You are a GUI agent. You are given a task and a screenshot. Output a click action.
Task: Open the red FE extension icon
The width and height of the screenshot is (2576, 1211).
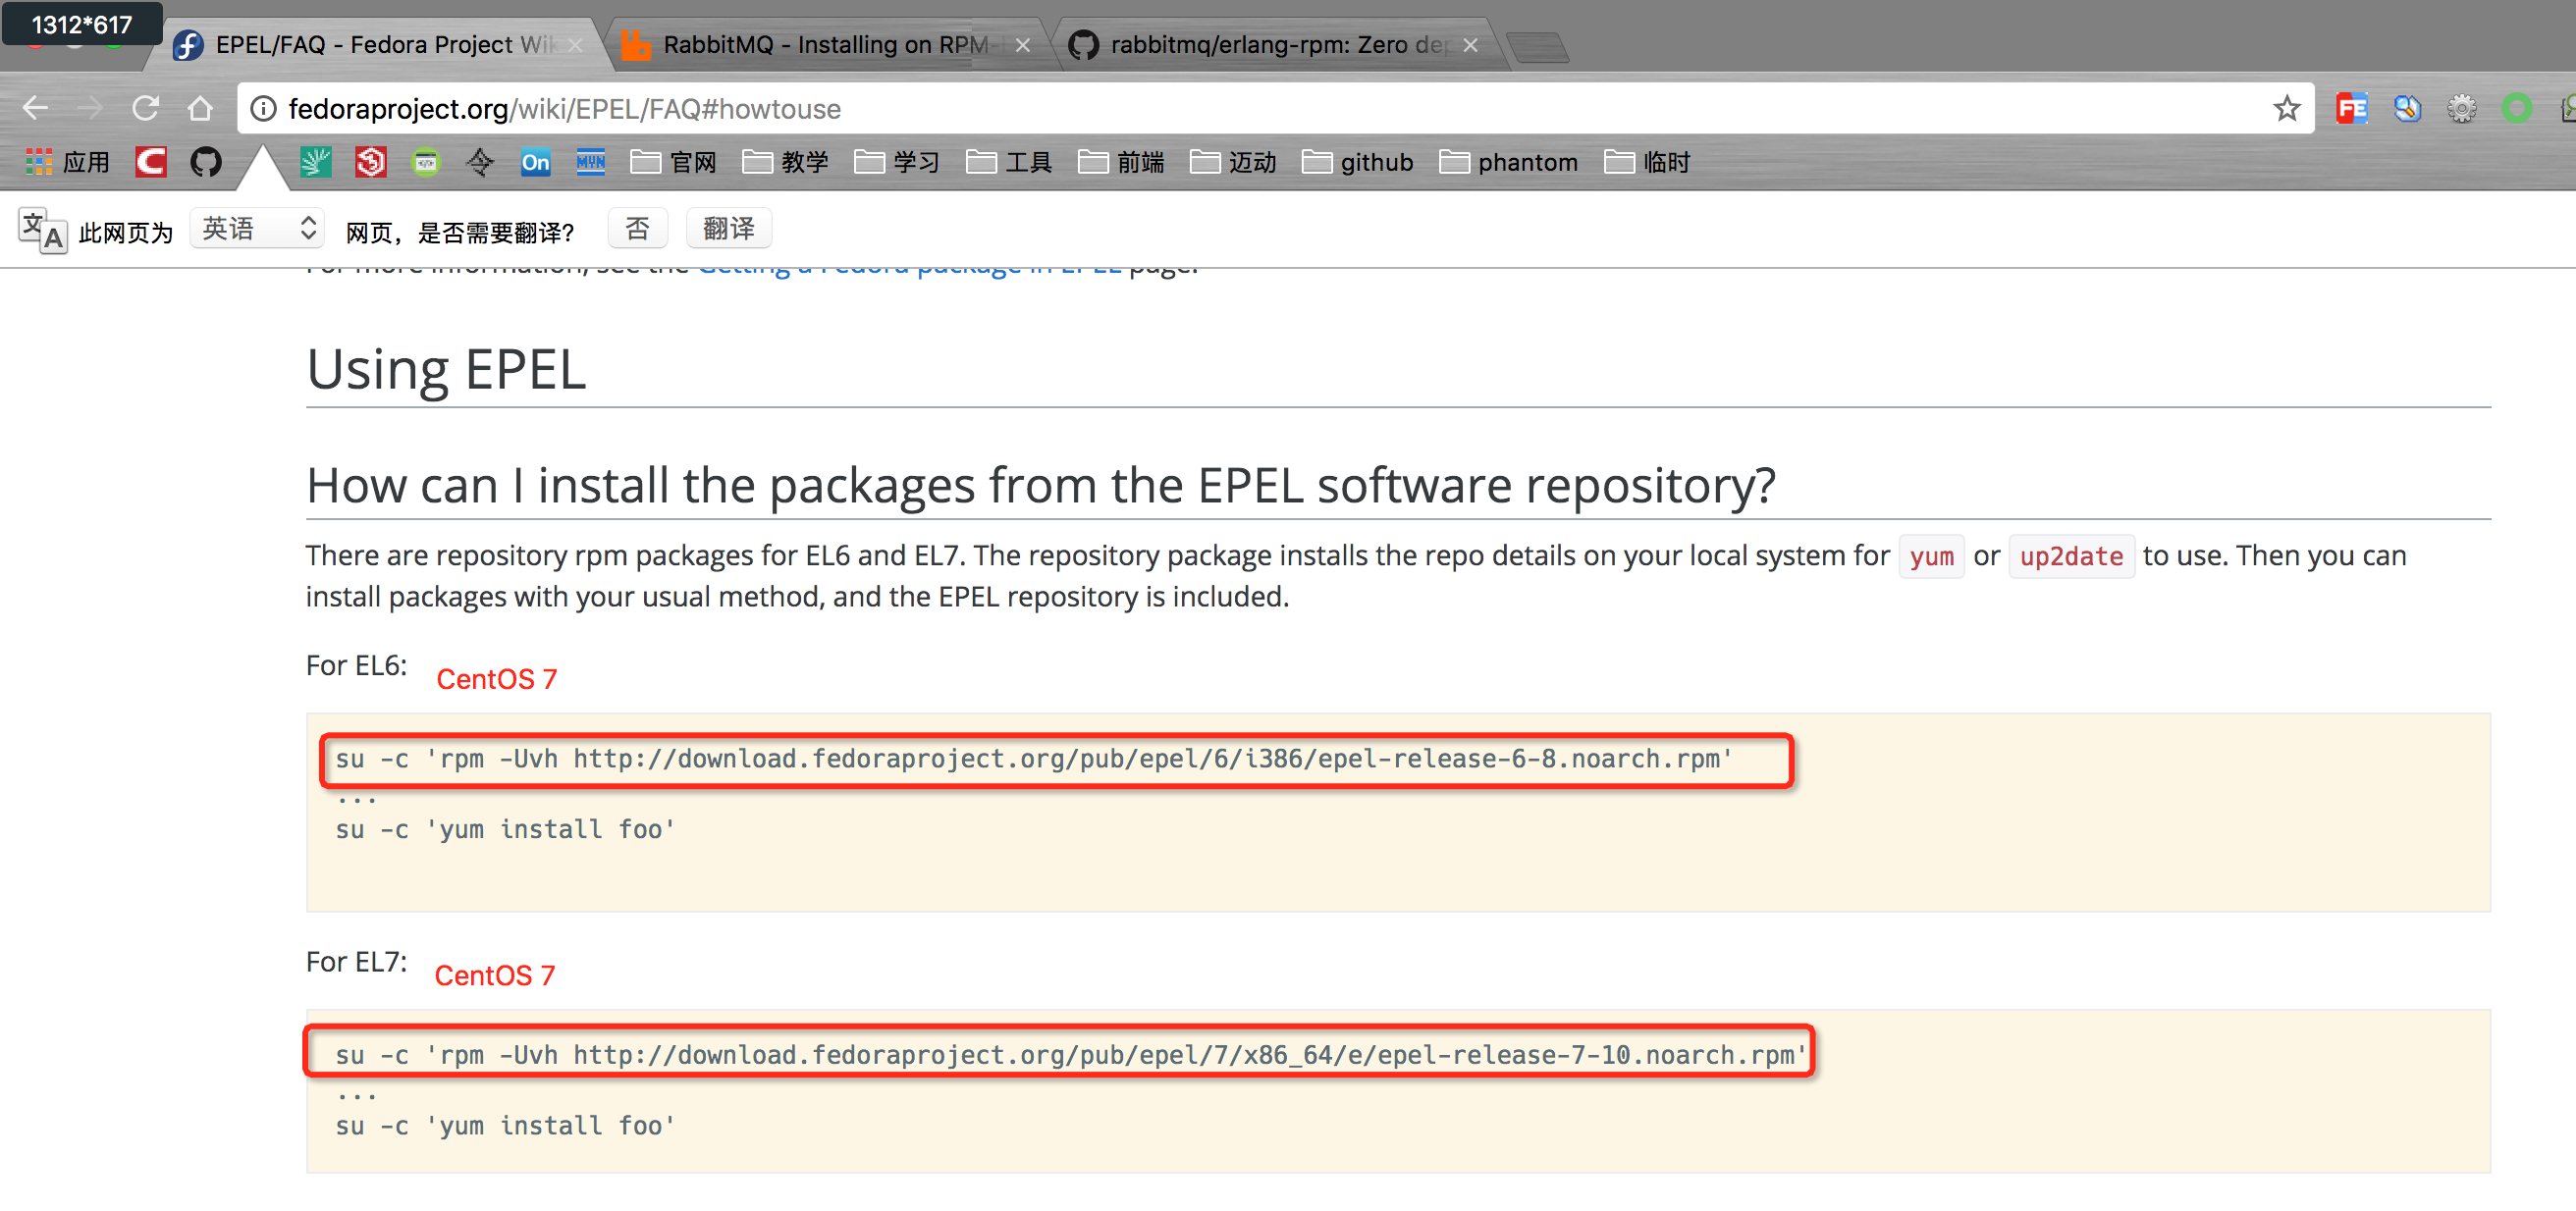(2351, 108)
